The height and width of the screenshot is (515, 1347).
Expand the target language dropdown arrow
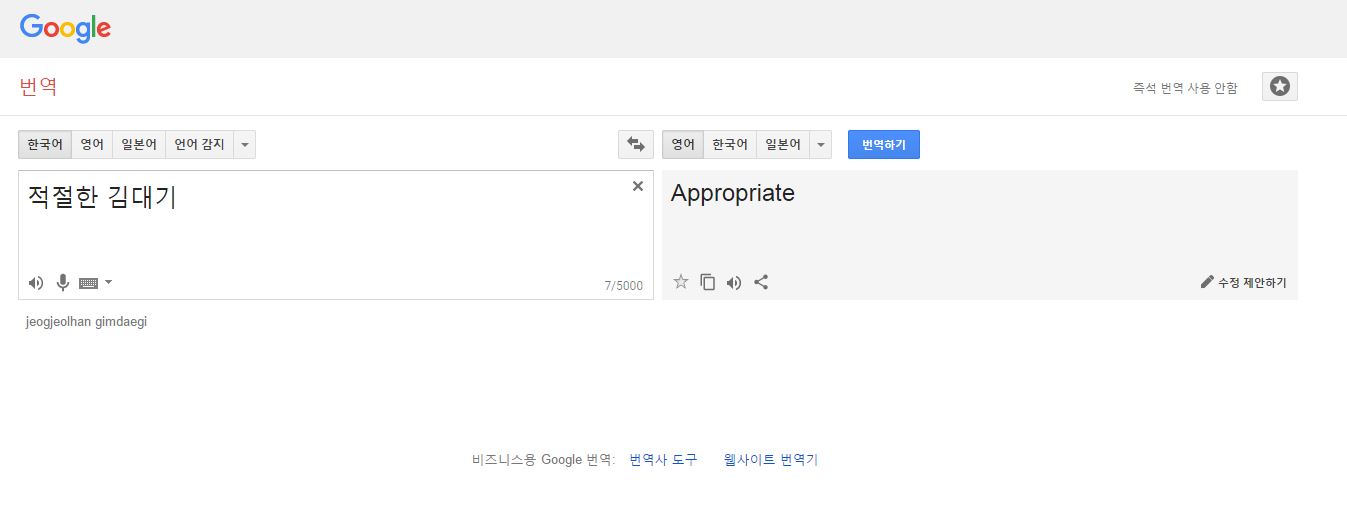point(821,145)
